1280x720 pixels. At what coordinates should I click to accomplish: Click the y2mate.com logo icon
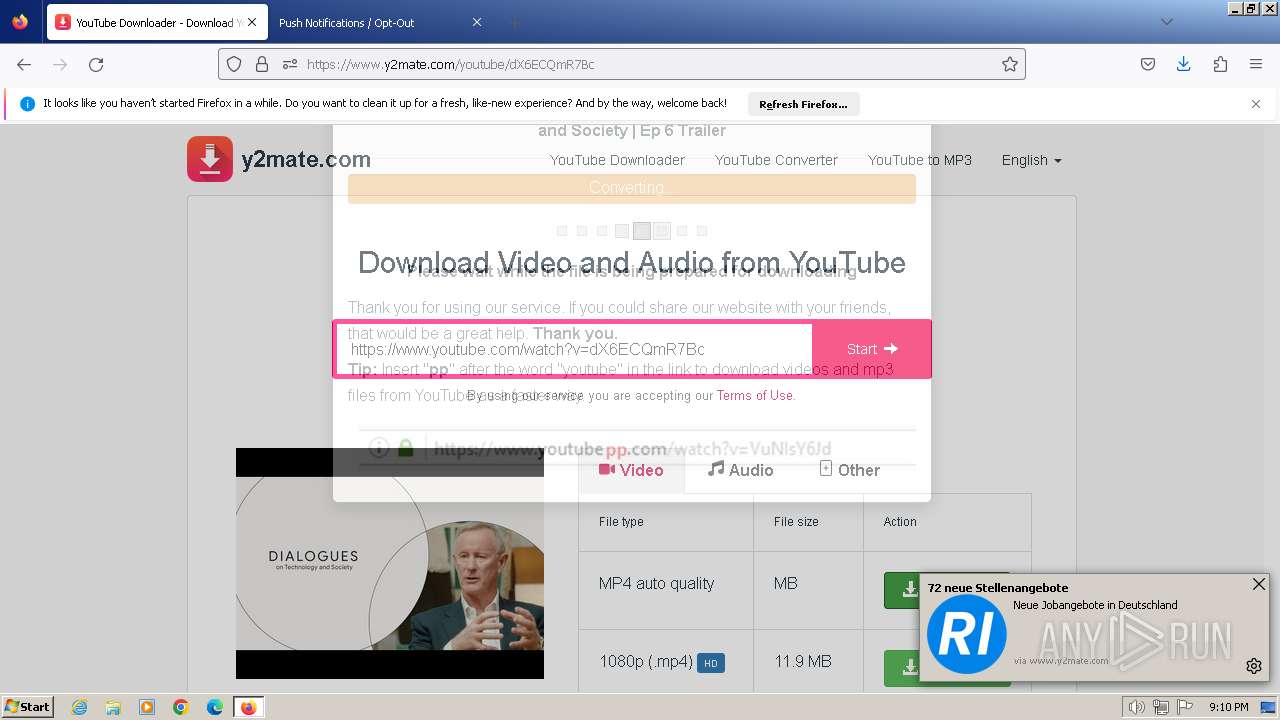[210, 159]
